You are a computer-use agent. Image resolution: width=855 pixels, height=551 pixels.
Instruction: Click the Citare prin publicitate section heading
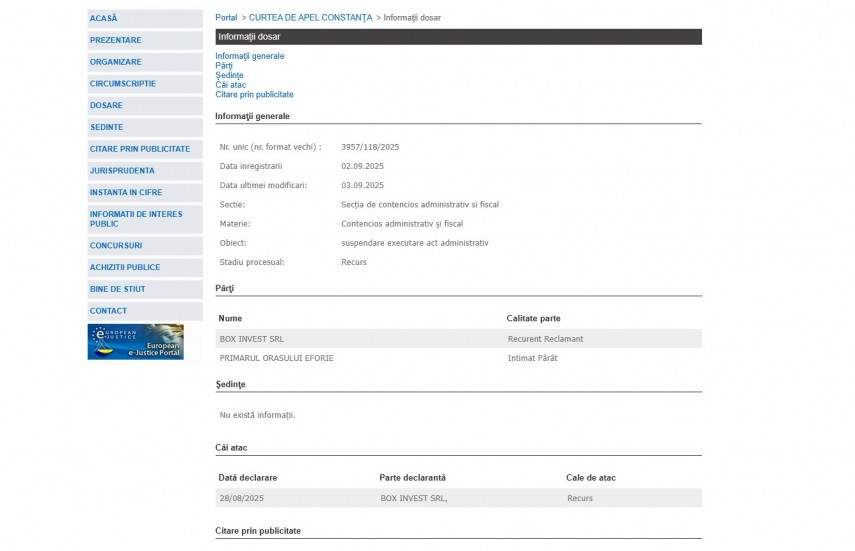258,531
